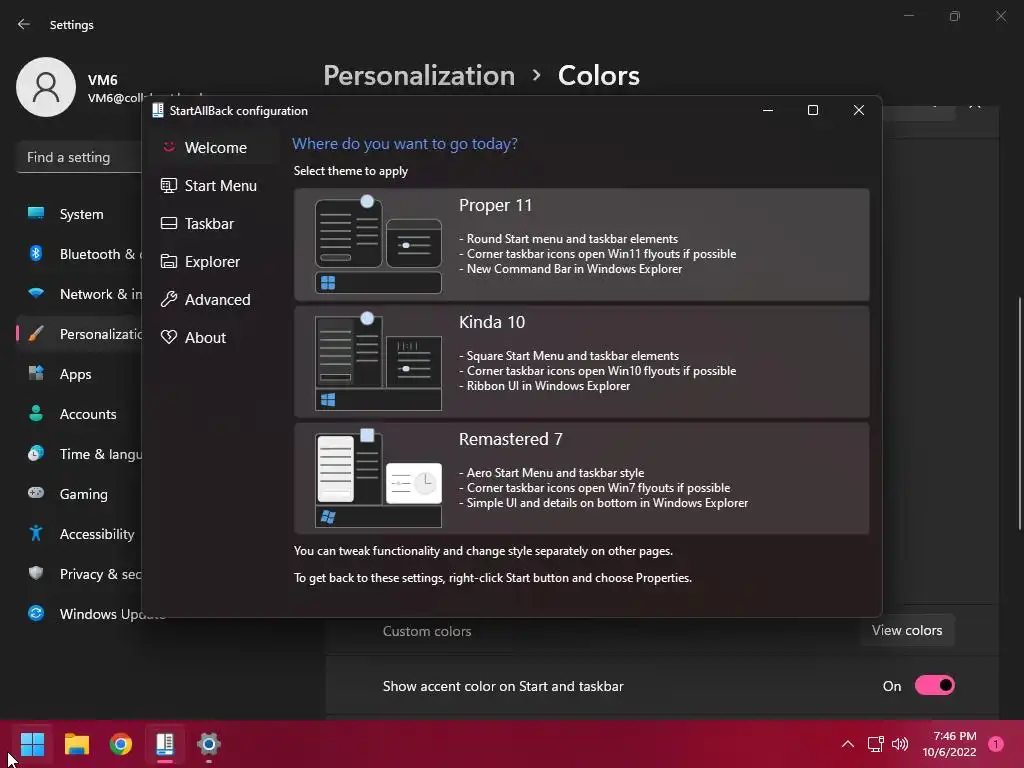Open Accessibility in the Settings sidebar
Image resolution: width=1024 pixels, height=768 pixels.
coord(80,534)
